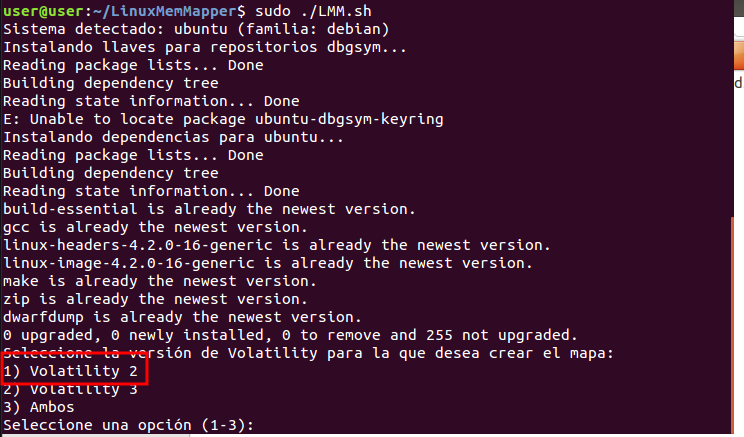Click the 'gcc is already the newest version' line
The width and height of the screenshot is (744, 437).
click(x=155, y=227)
